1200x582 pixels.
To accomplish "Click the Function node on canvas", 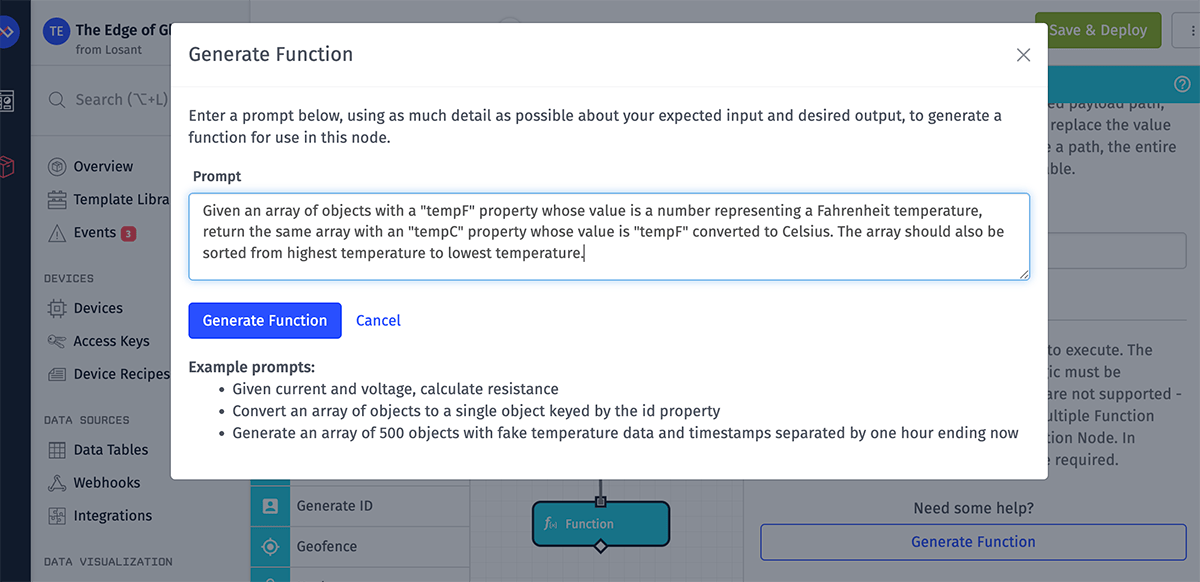I will pos(600,524).
